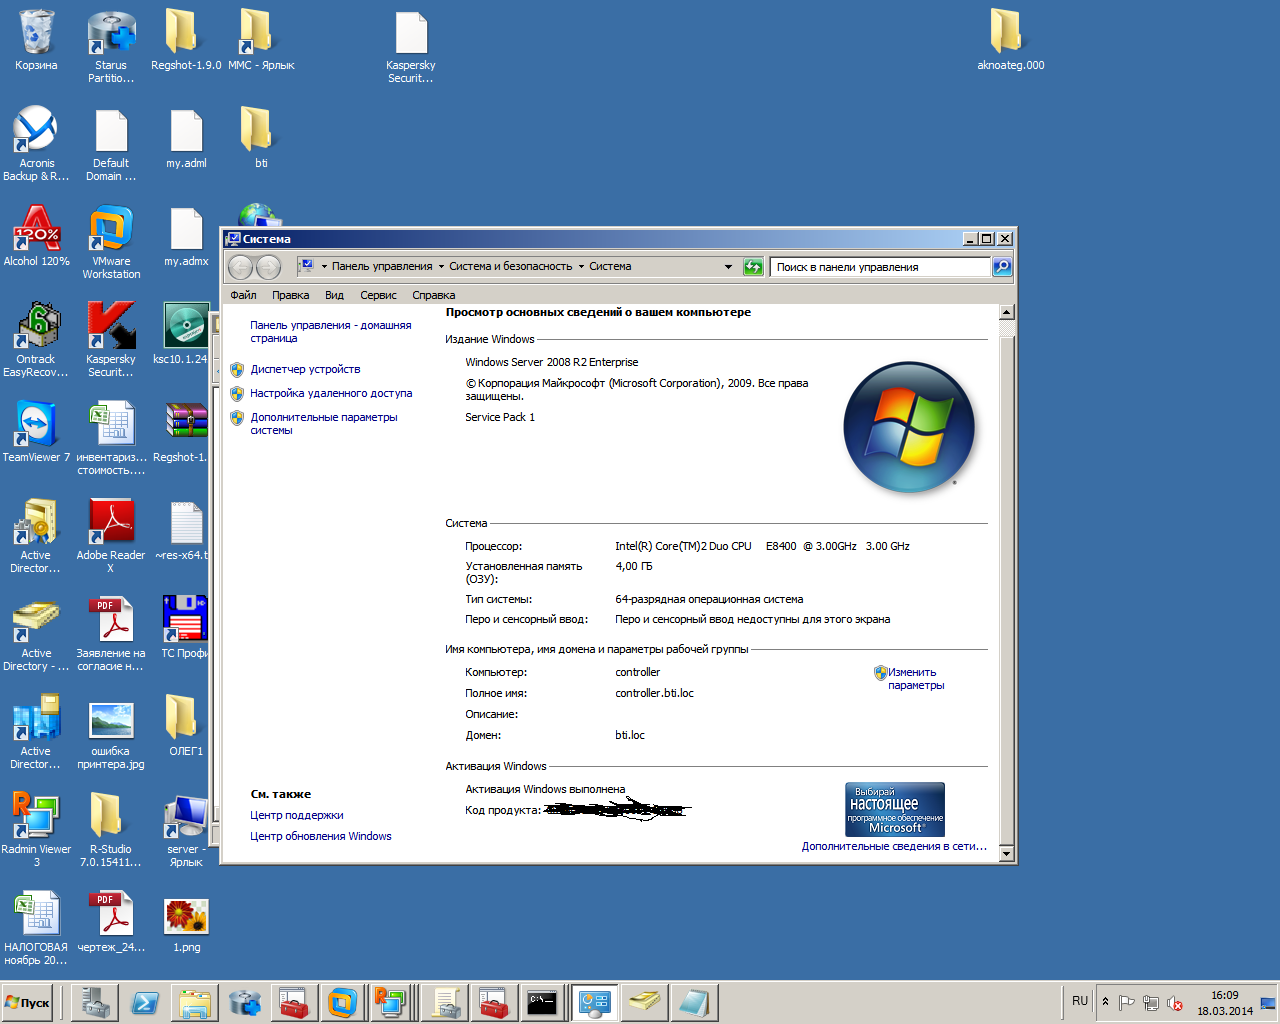Open Центр обновления Windows link
Image resolution: width=1280 pixels, height=1024 pixels.
(321, 837)
